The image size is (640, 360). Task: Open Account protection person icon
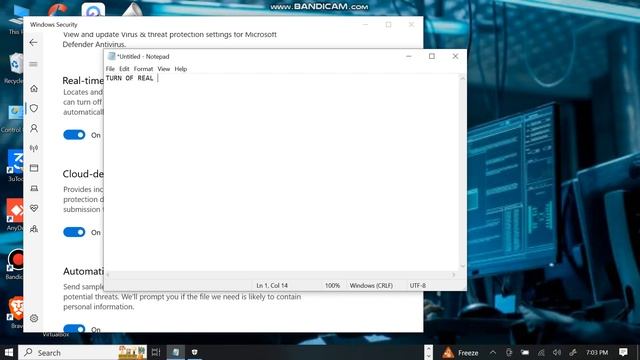pos(34,128)
